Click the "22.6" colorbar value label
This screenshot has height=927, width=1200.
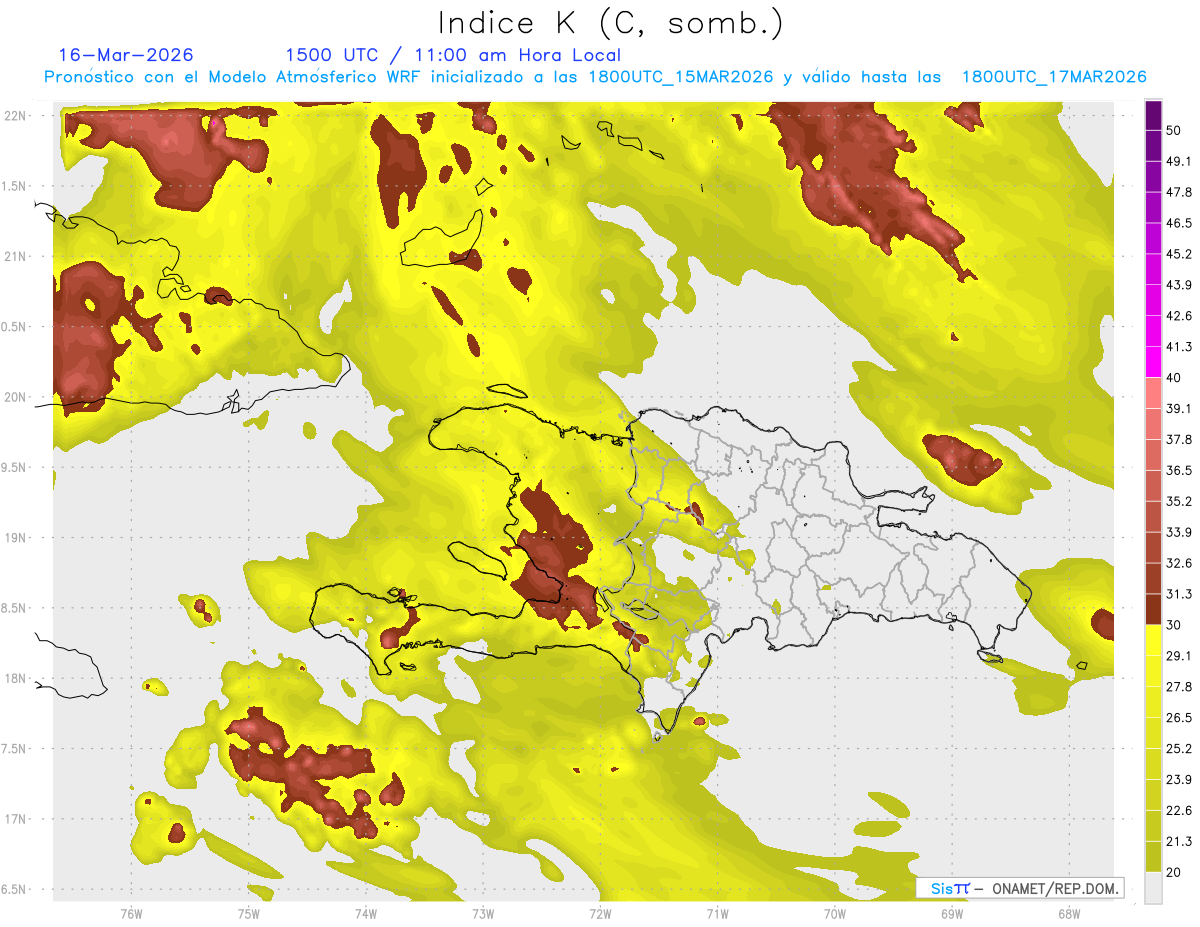tap(1180, 811)
